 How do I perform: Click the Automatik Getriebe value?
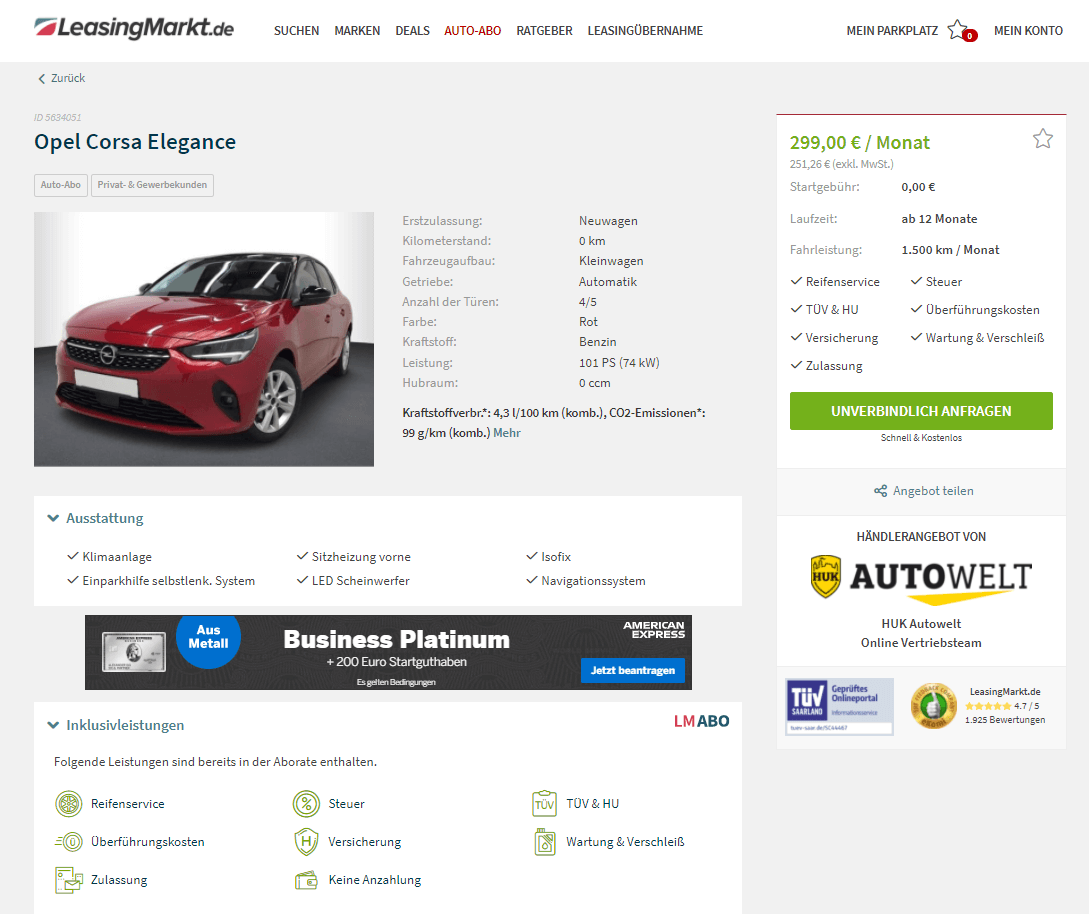click(x=608, y=282)
